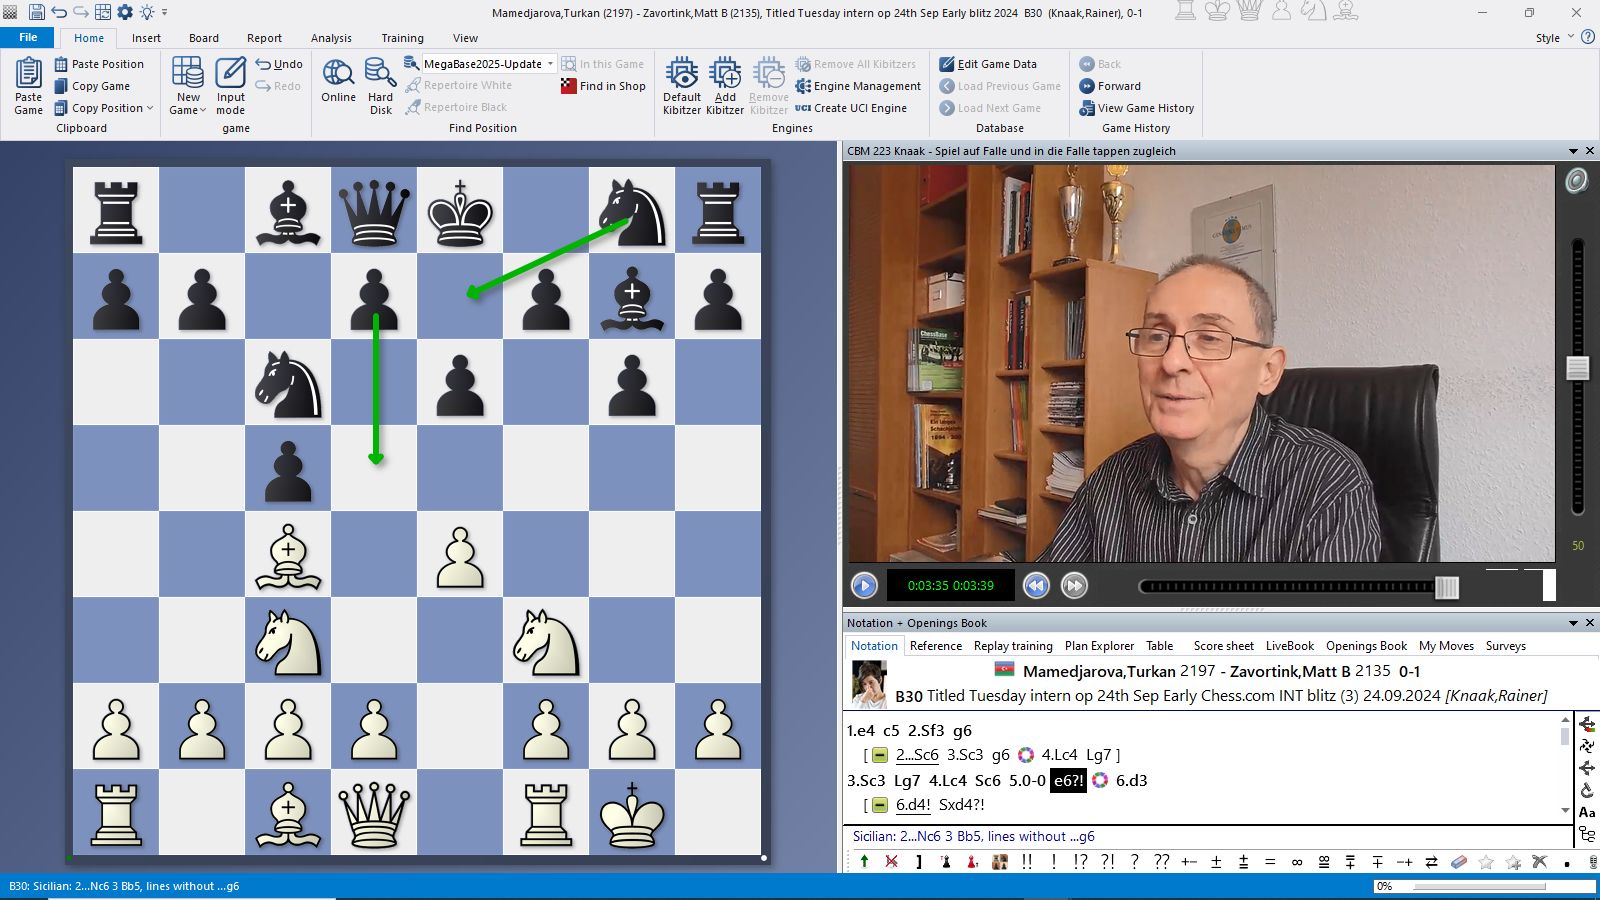Select the Openings Book tab
This screenshot has width=1600, height=900.
tap(1366, 646)
